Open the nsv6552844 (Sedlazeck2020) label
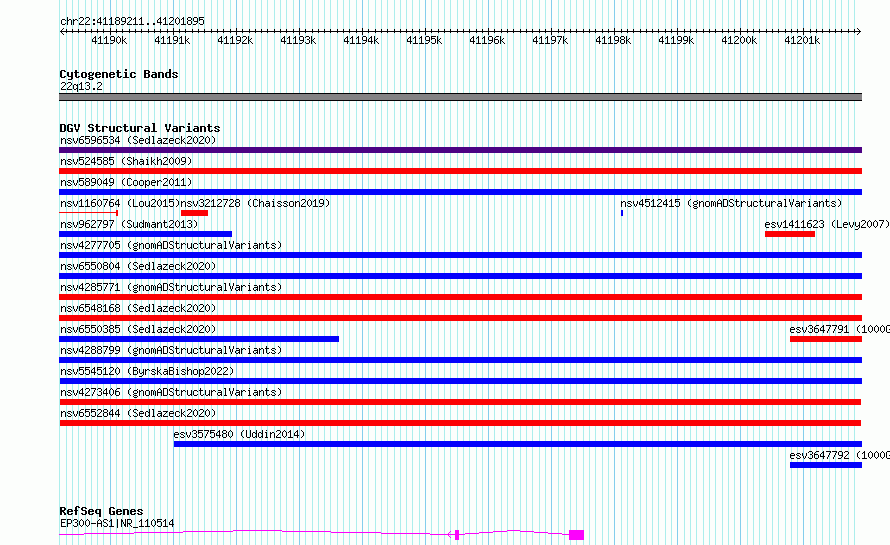Image resolution: width=890 pixels, height=545 pixels. tap(138, 413)
